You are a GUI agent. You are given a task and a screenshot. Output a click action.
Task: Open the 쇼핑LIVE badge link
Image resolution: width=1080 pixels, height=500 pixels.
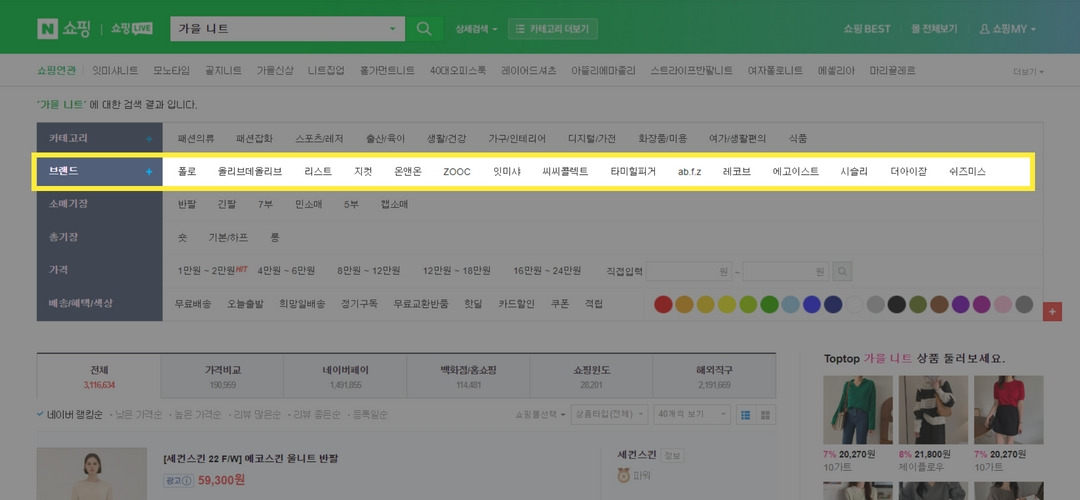tap(132, 29)
